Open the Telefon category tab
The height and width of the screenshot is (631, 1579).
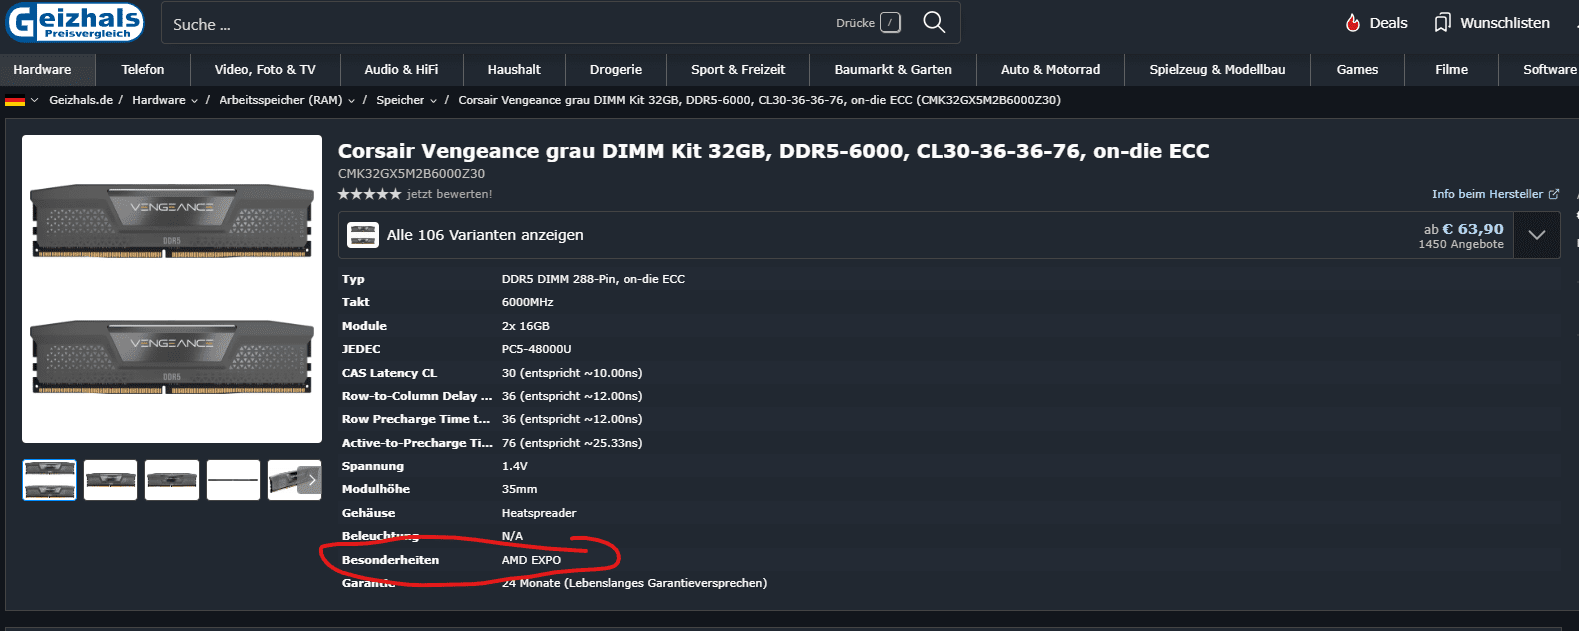143,70
